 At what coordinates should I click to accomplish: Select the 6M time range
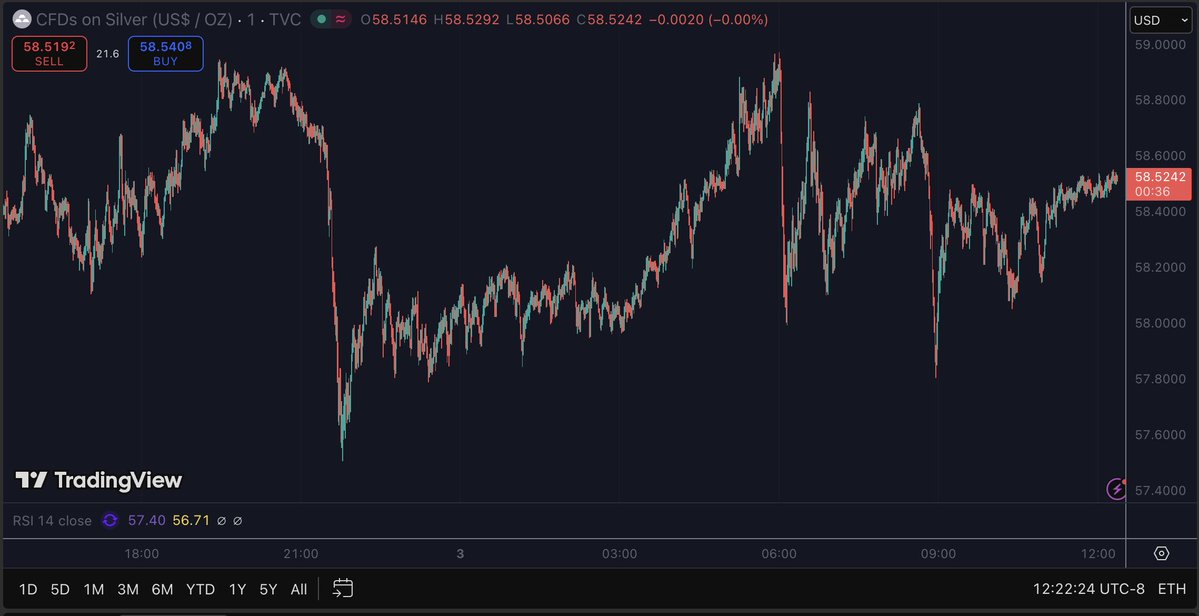pos(162,589)
